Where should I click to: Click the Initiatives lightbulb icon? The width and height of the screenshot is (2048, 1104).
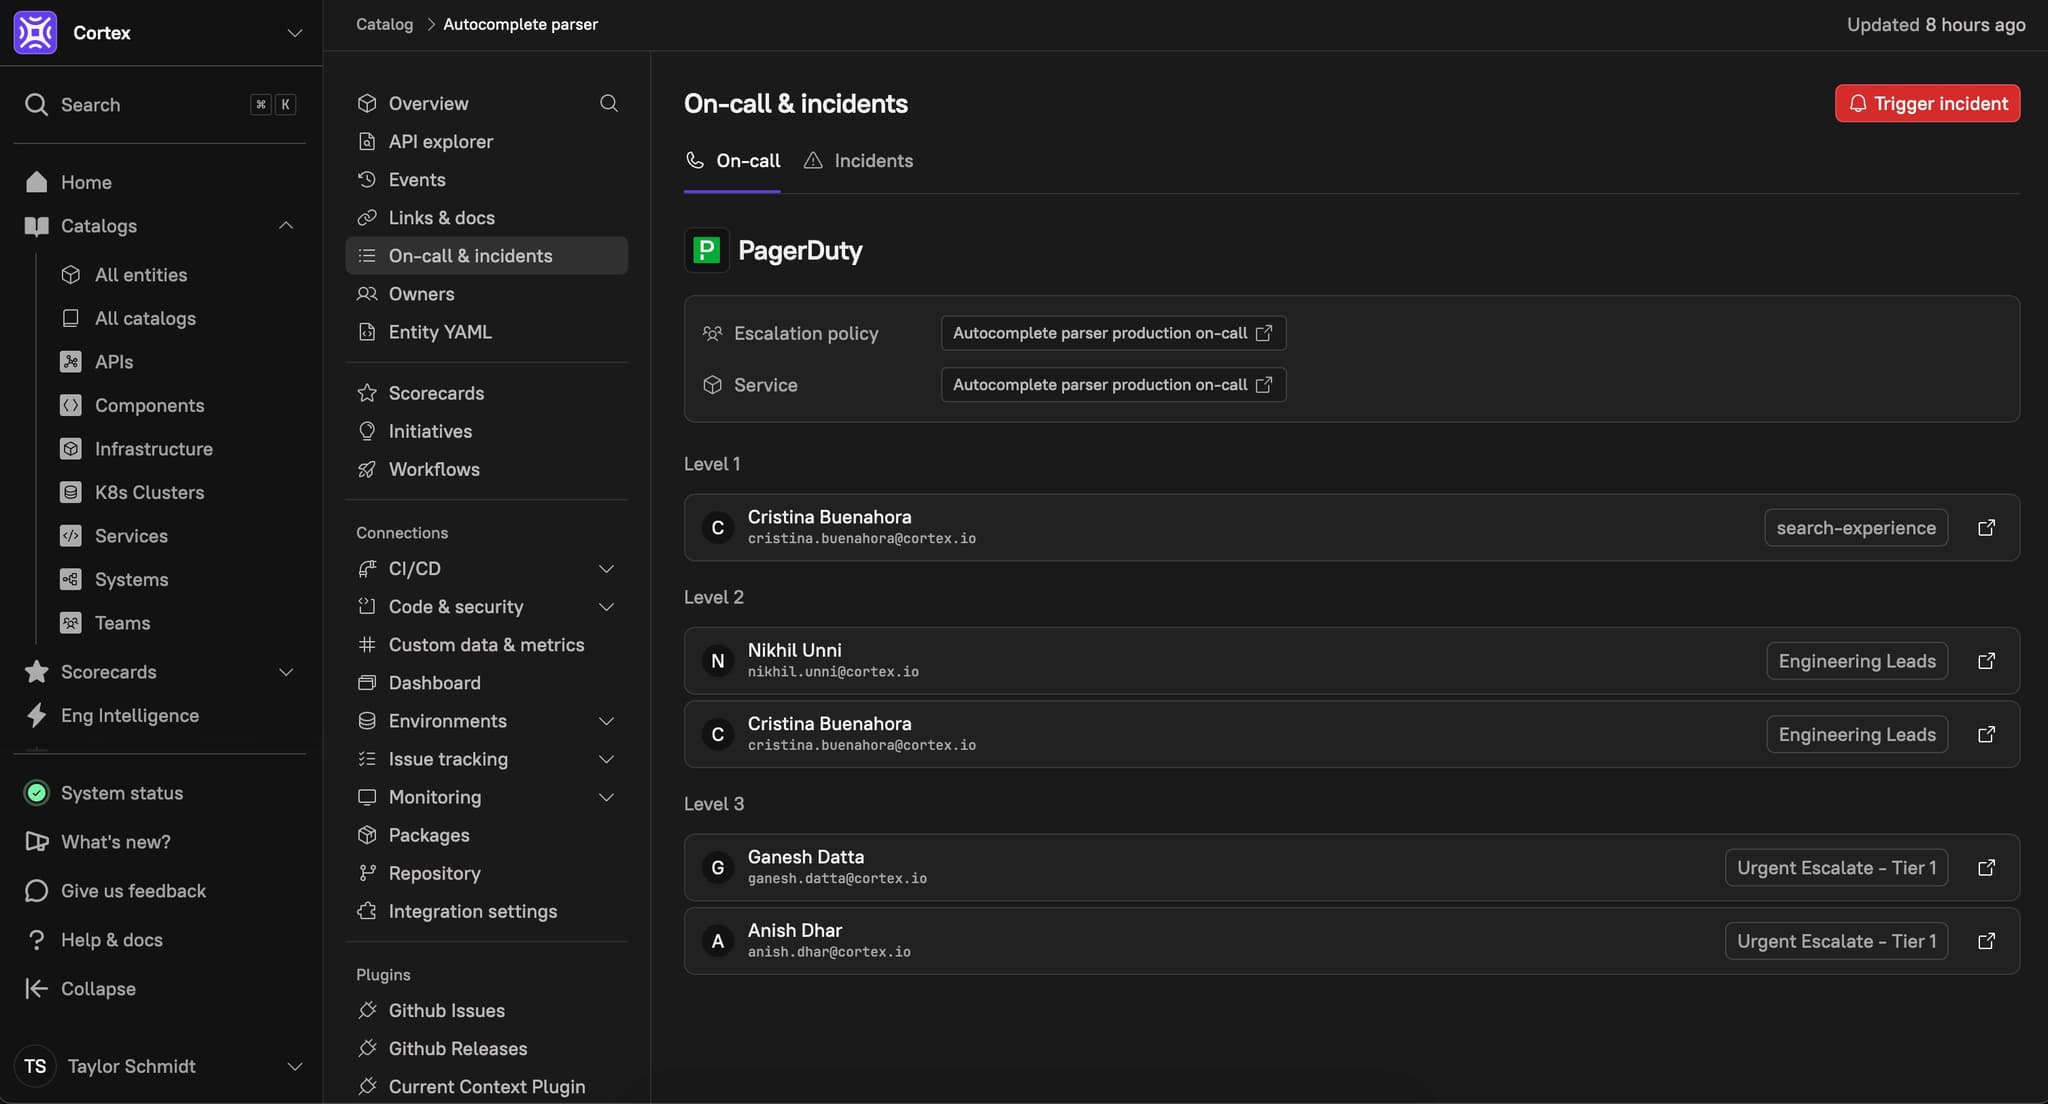click(367, 431)
